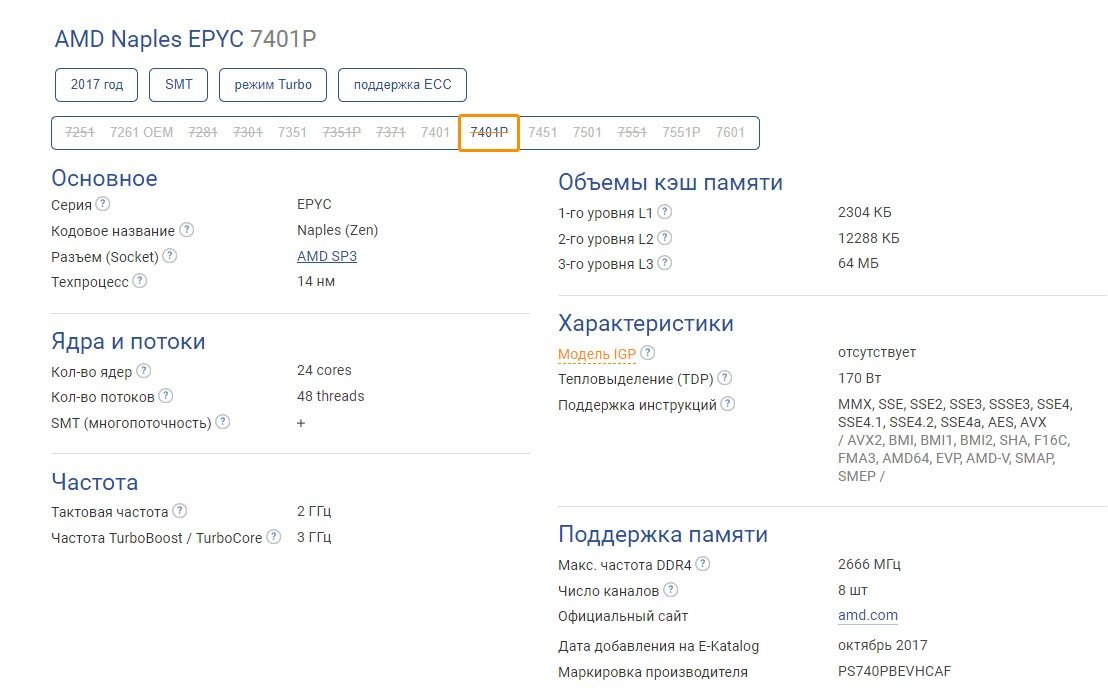
Task: Click help icon next to Кол-во ядер
Action: tap(143, 370)
